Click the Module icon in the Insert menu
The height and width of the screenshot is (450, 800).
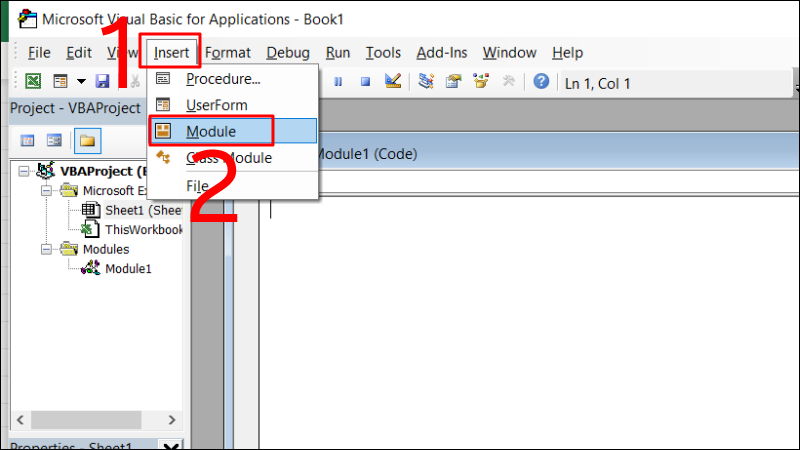[163, 131]
